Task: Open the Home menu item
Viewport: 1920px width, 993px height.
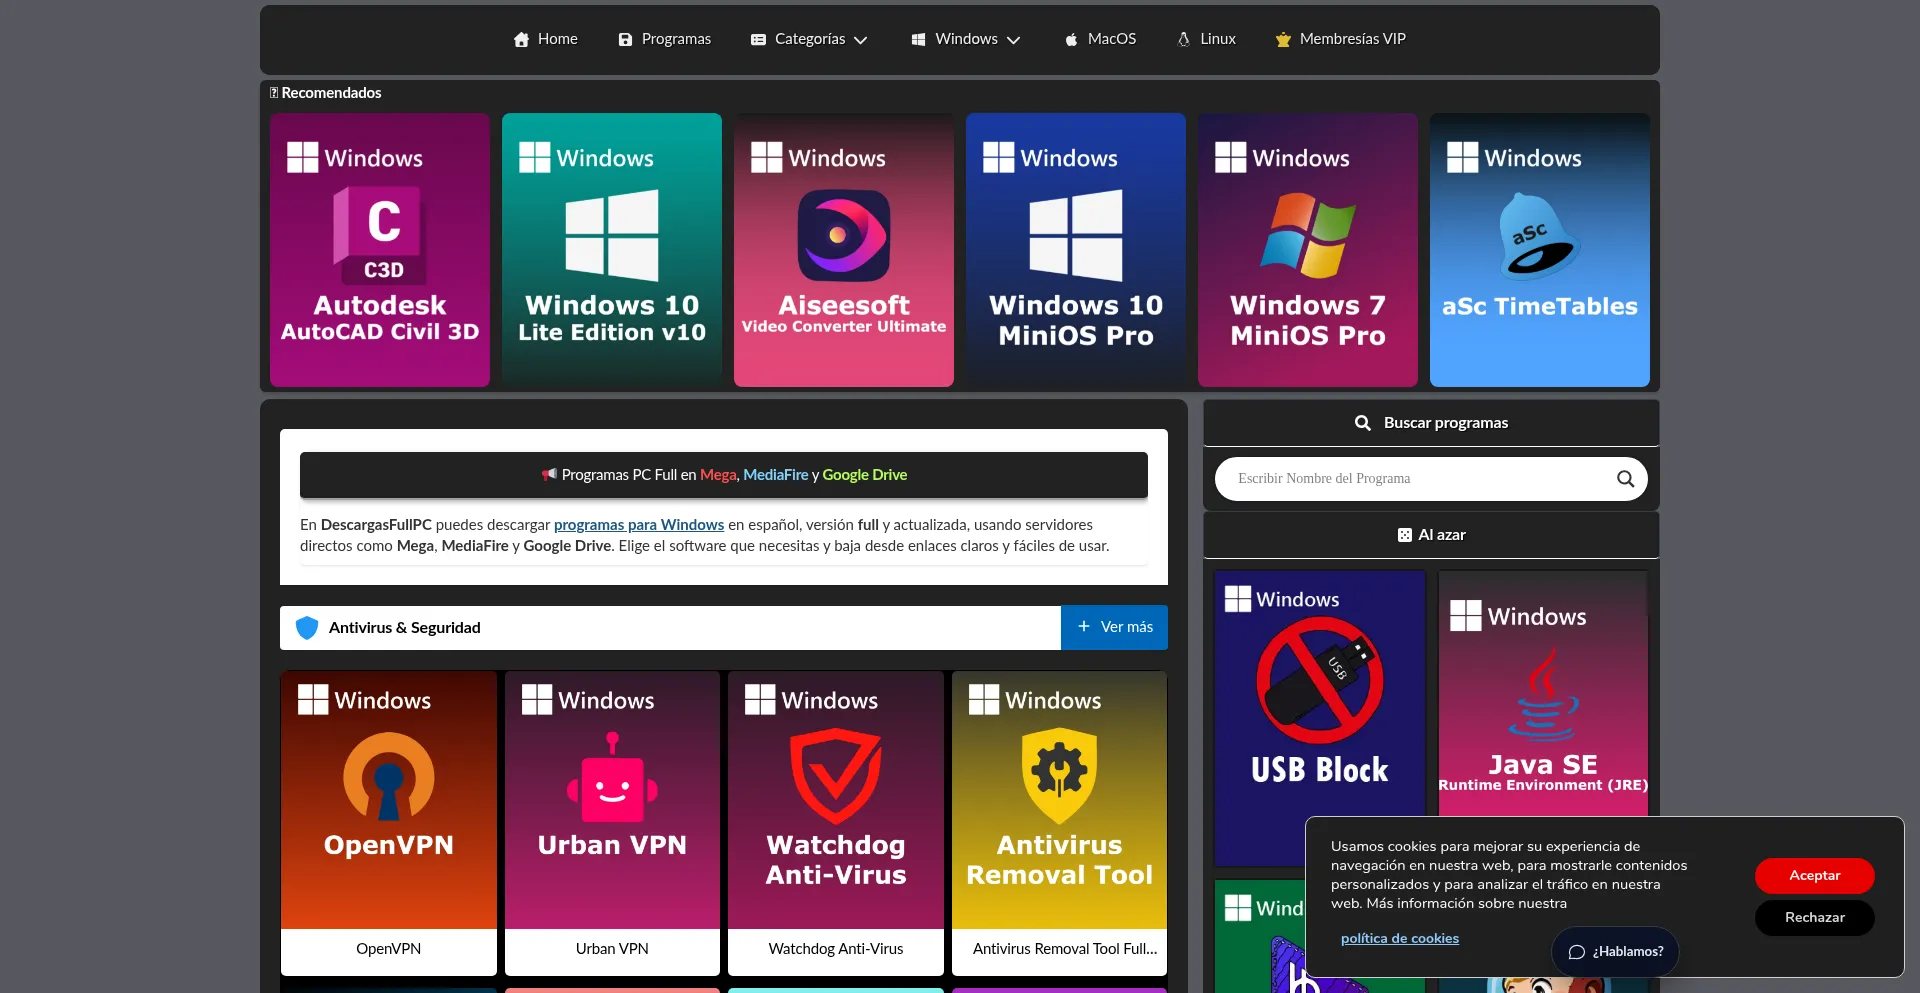Action: tap(557, 39)
